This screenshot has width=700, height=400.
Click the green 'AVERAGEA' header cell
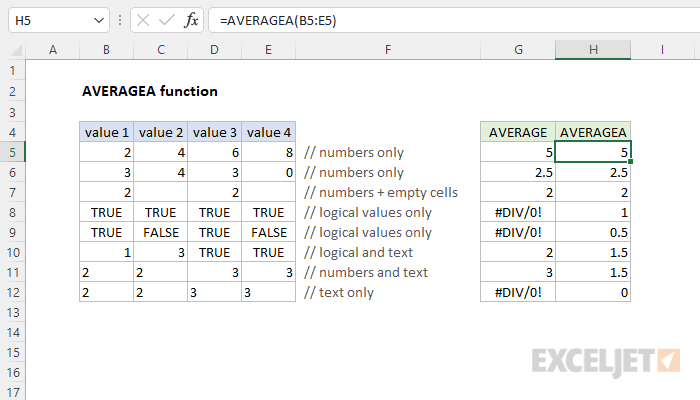pos(593,132)
